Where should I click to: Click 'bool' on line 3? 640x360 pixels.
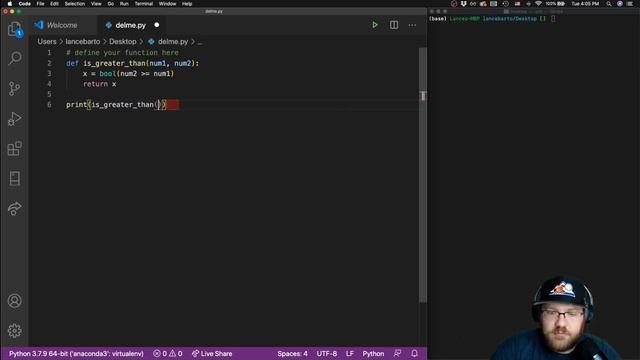pyautogui.click(x=108, y=73)
